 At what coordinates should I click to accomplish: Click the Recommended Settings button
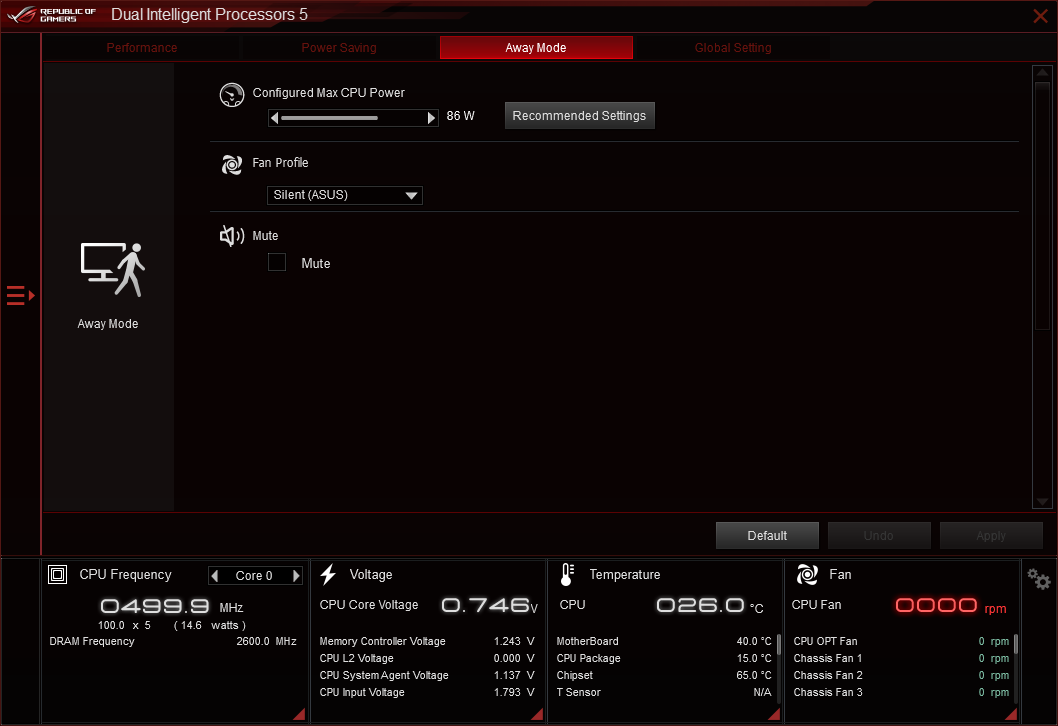(x=580, y=115)
